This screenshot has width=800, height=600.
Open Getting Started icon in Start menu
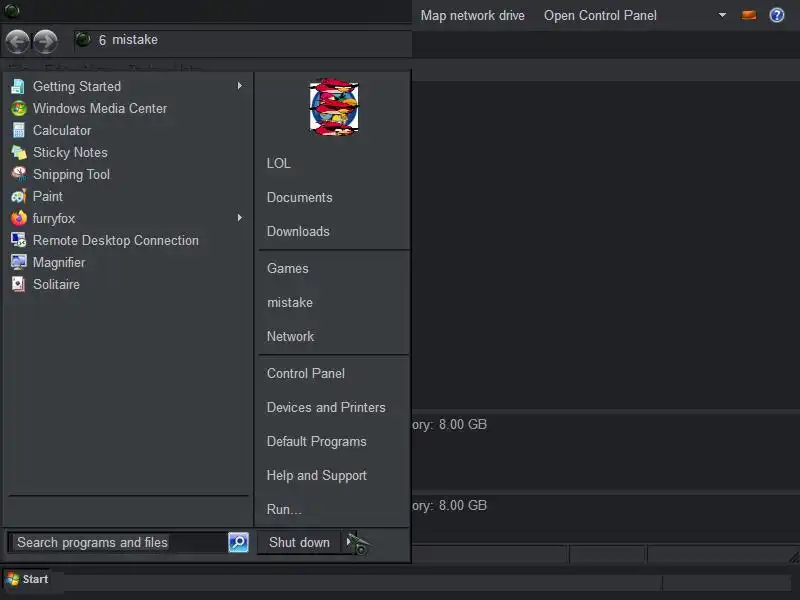(18, 87)
